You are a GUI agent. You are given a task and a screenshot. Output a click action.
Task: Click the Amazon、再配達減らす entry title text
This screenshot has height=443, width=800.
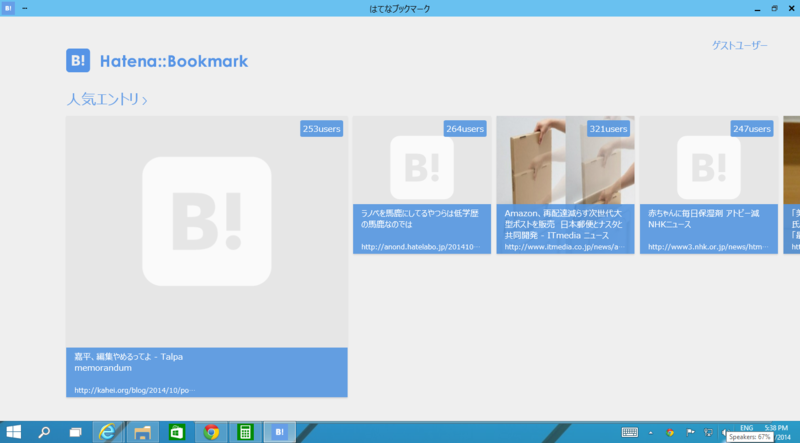pyautogui.click(x=563, y=224)
